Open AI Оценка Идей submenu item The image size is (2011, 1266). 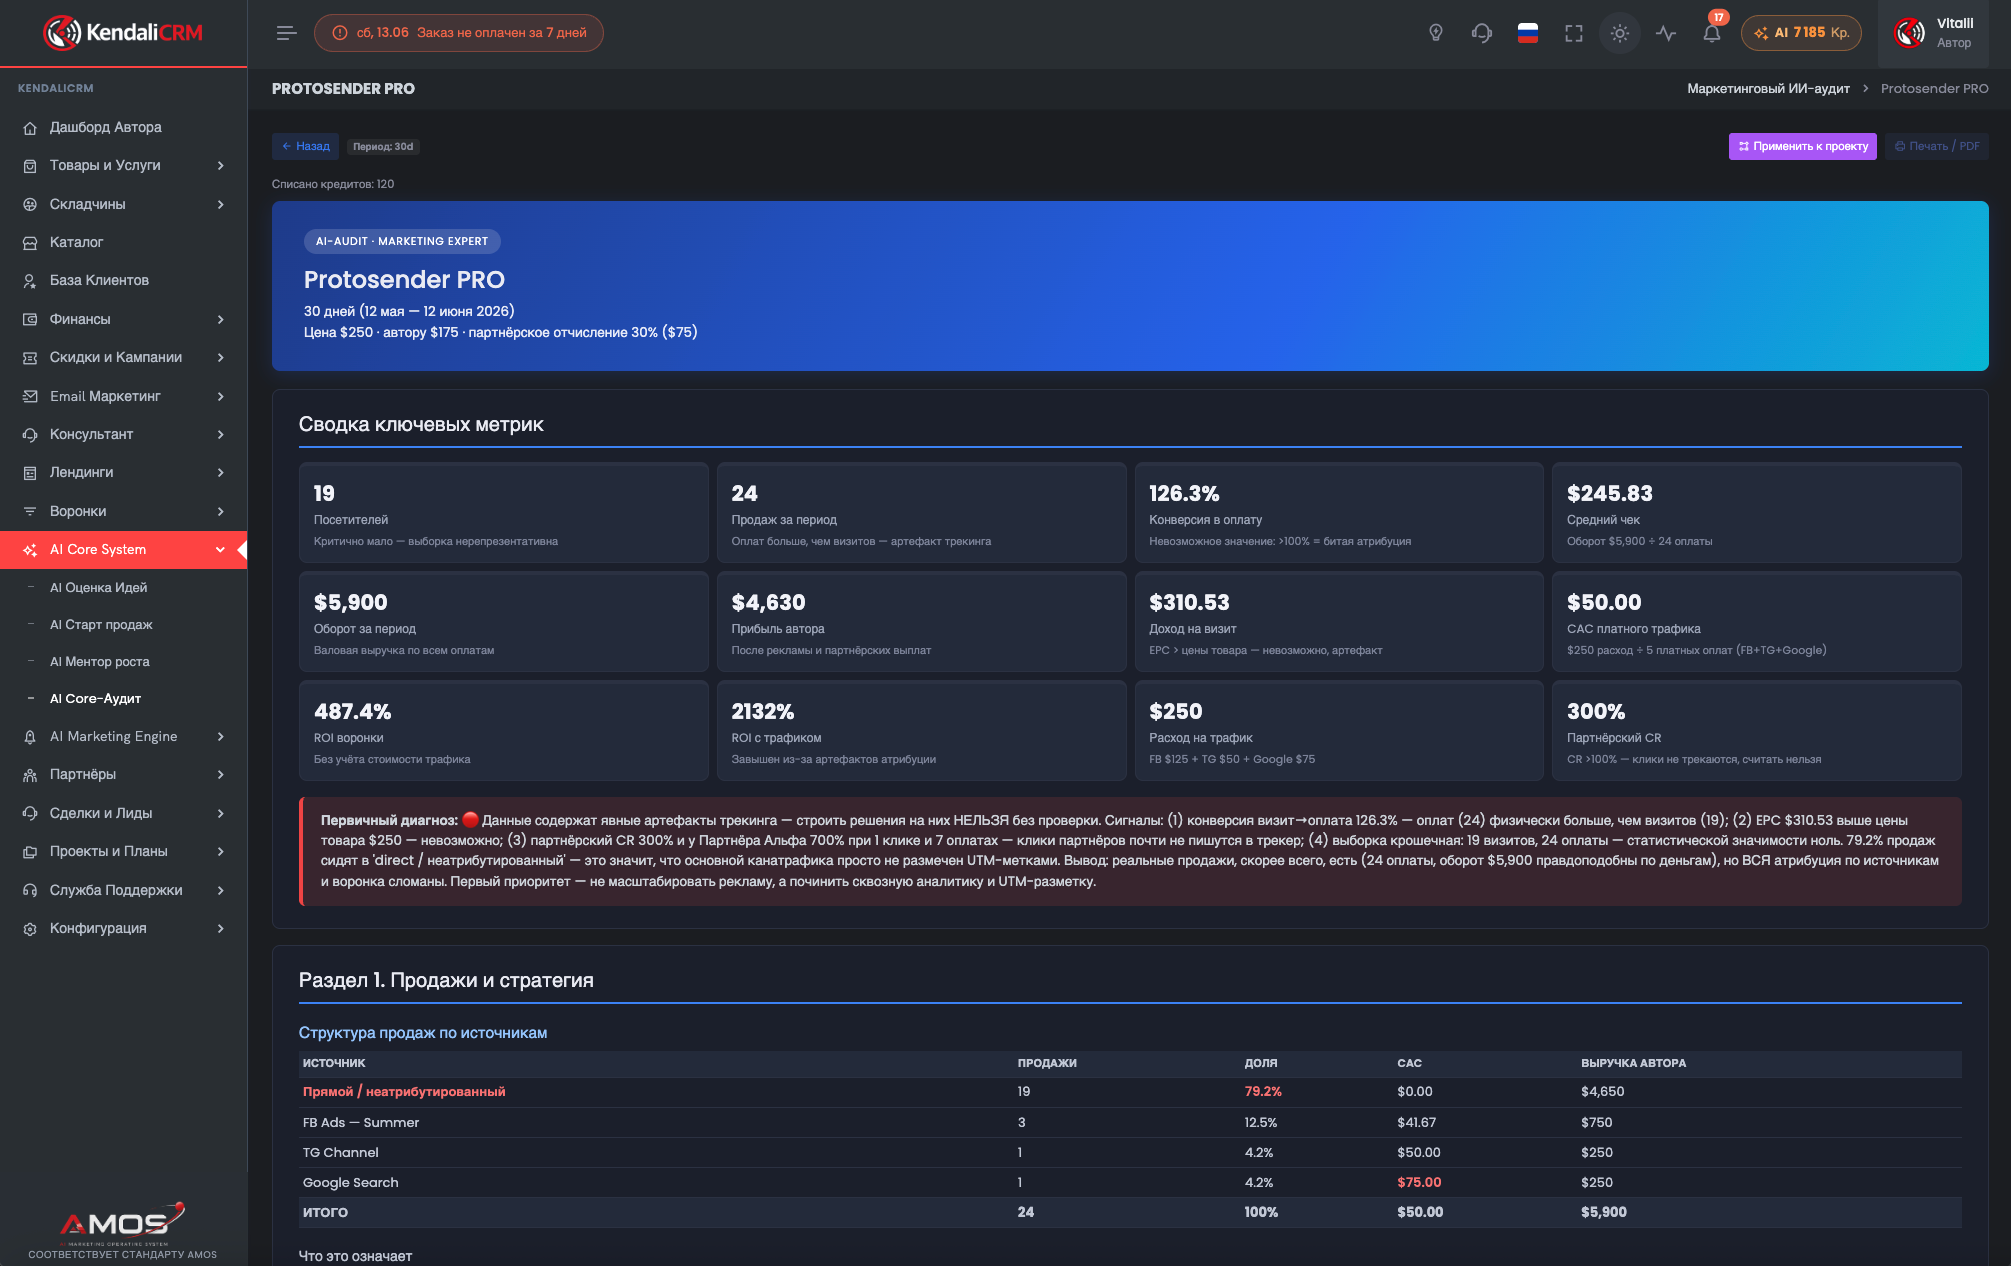pyautogui.click(x=98, y=587)
